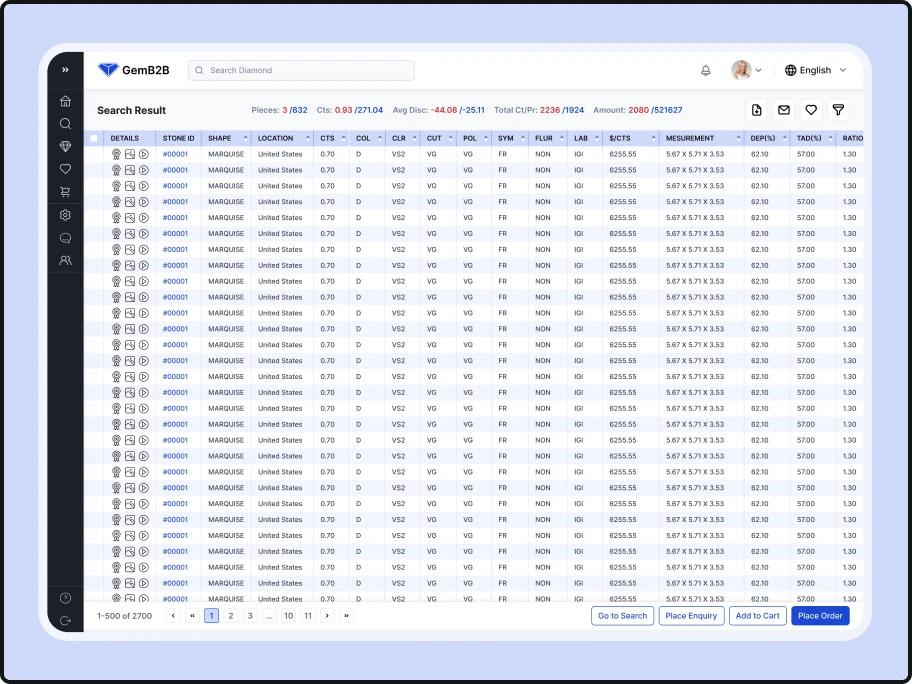Click the email envelope icon above table

784,110
